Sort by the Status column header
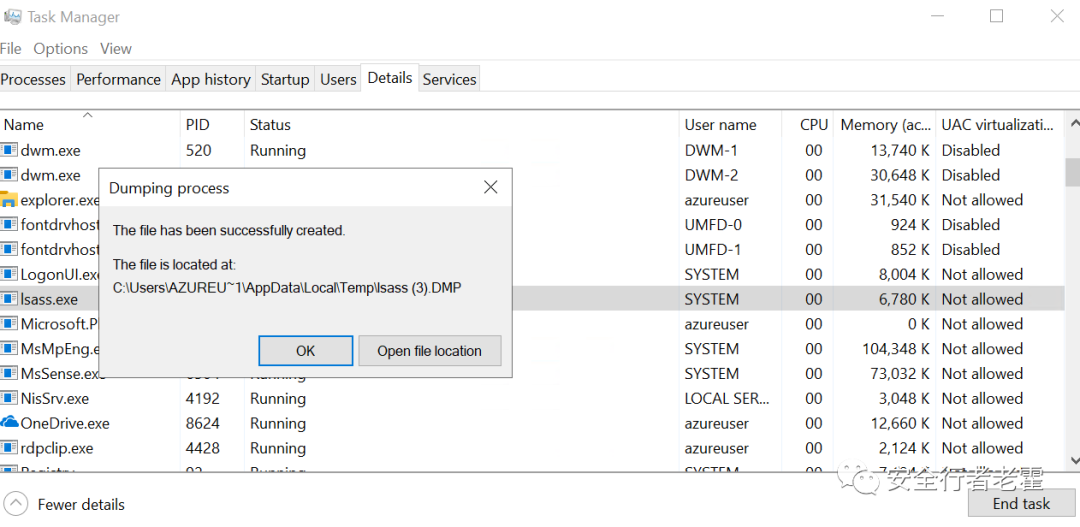This screenshot has width=1080, height=527. click(x=461, y=125)
